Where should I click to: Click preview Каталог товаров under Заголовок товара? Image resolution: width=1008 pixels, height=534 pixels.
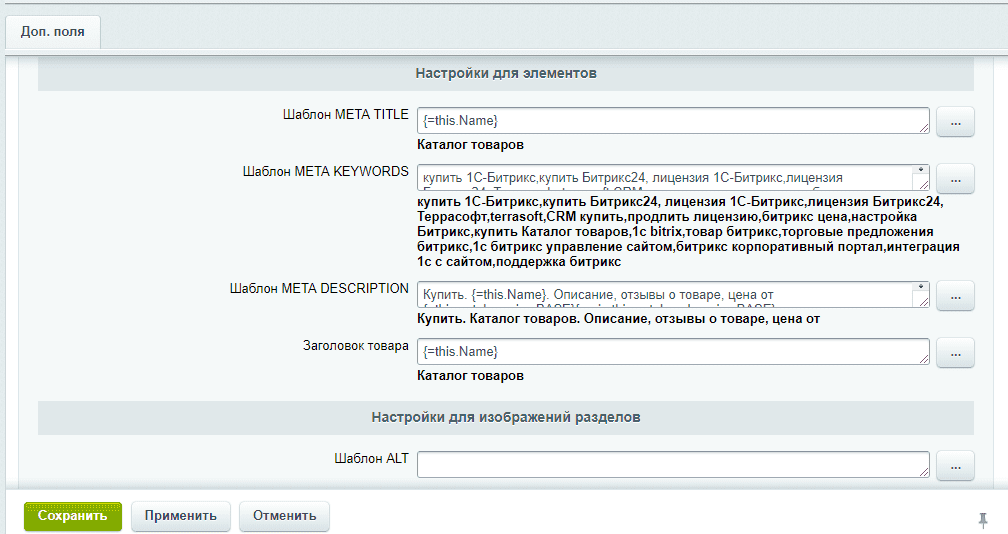[x=471, y=375]
